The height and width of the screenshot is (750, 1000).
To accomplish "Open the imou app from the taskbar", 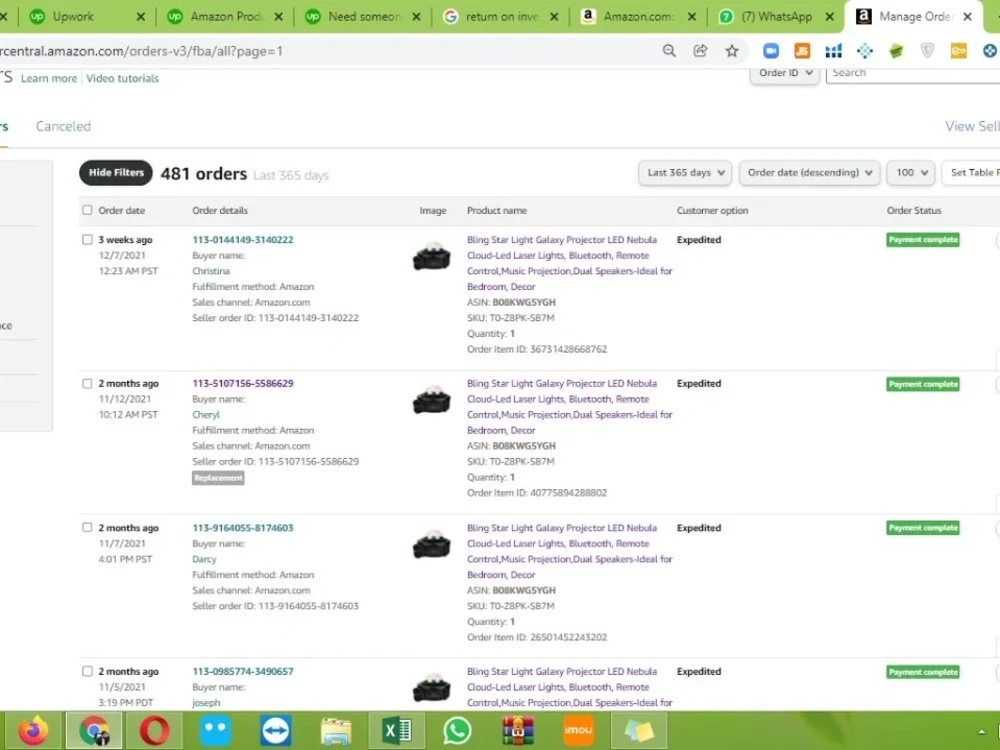I will point(578,731).
